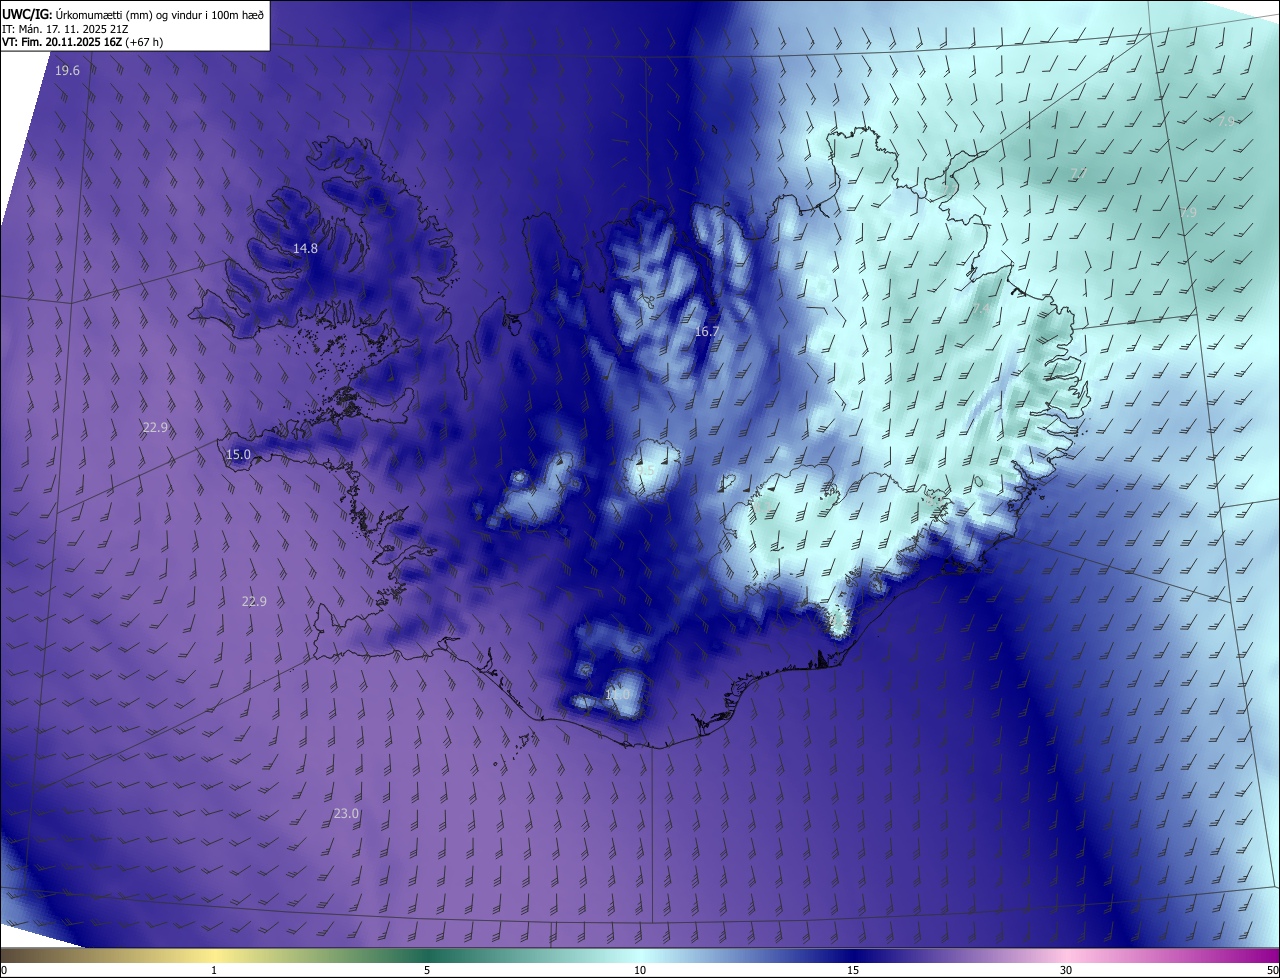Pick the dark green colour above the 5 tick
1280x978 pixels.
pos(427,955)
